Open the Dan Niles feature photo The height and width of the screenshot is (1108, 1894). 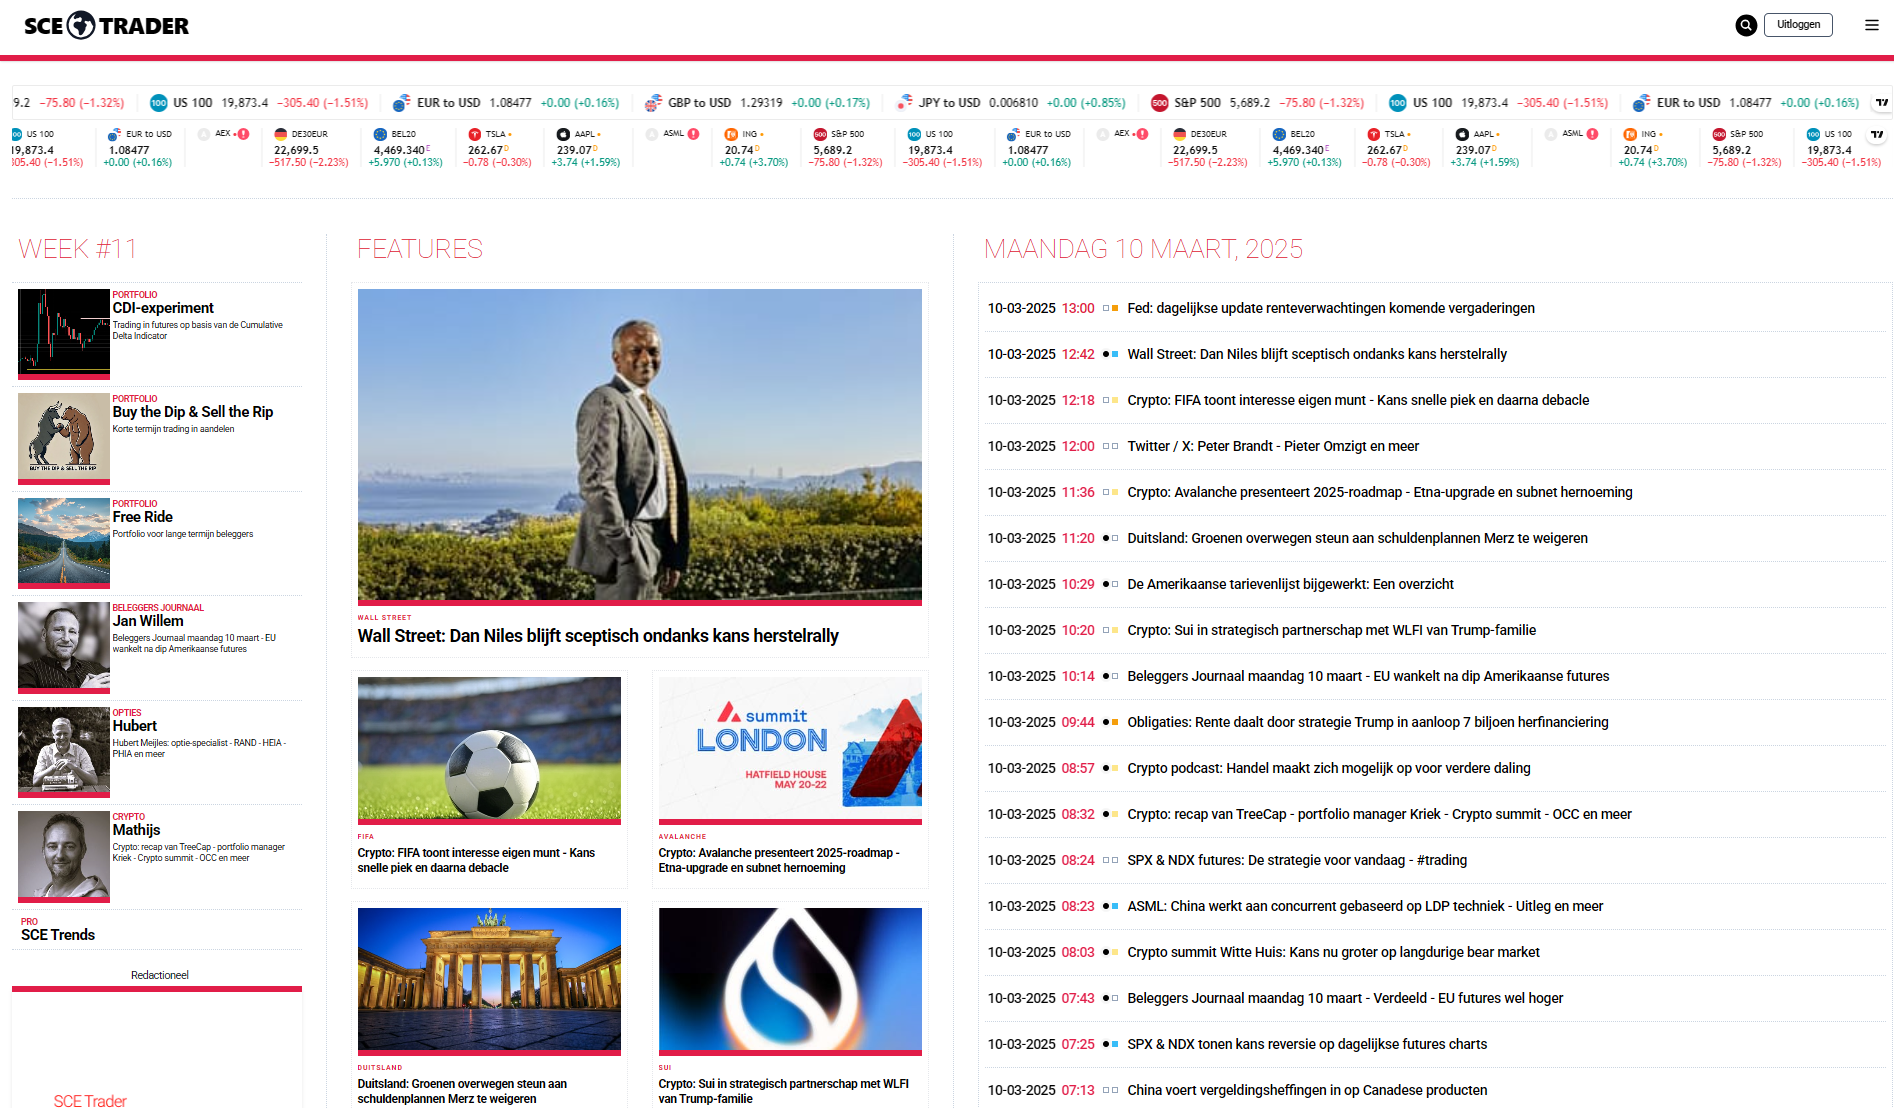(640, 445)
